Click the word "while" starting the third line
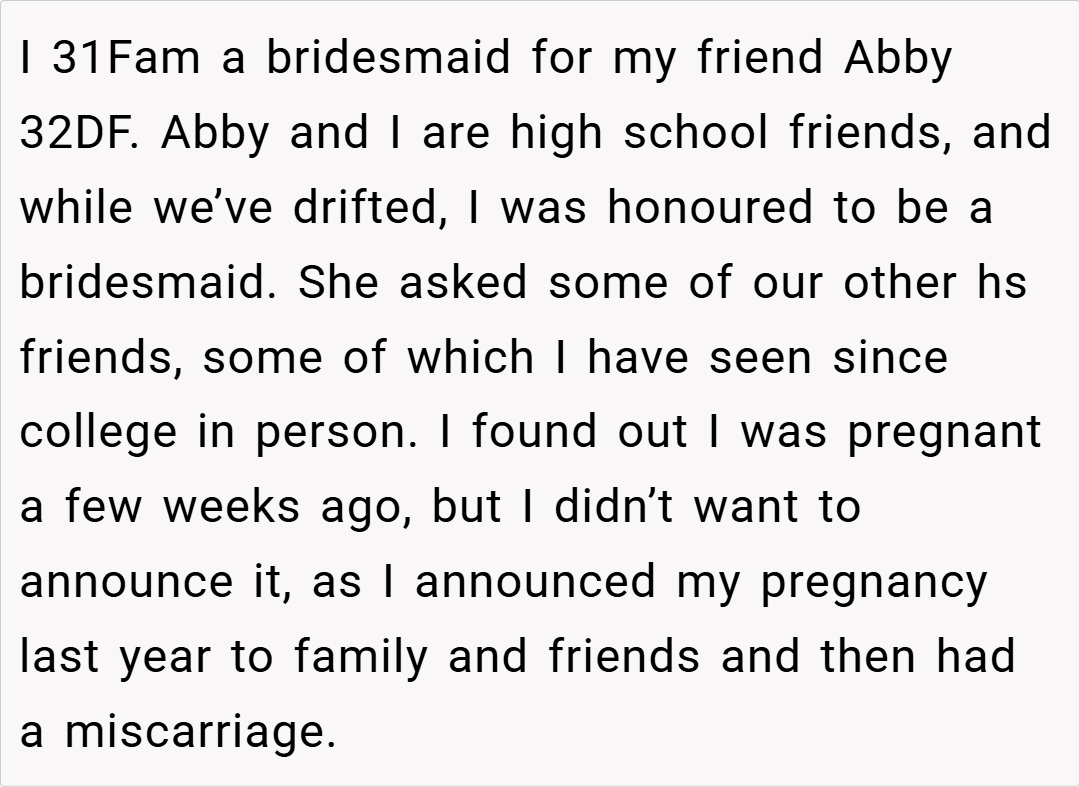 click(x=76, y=207)
